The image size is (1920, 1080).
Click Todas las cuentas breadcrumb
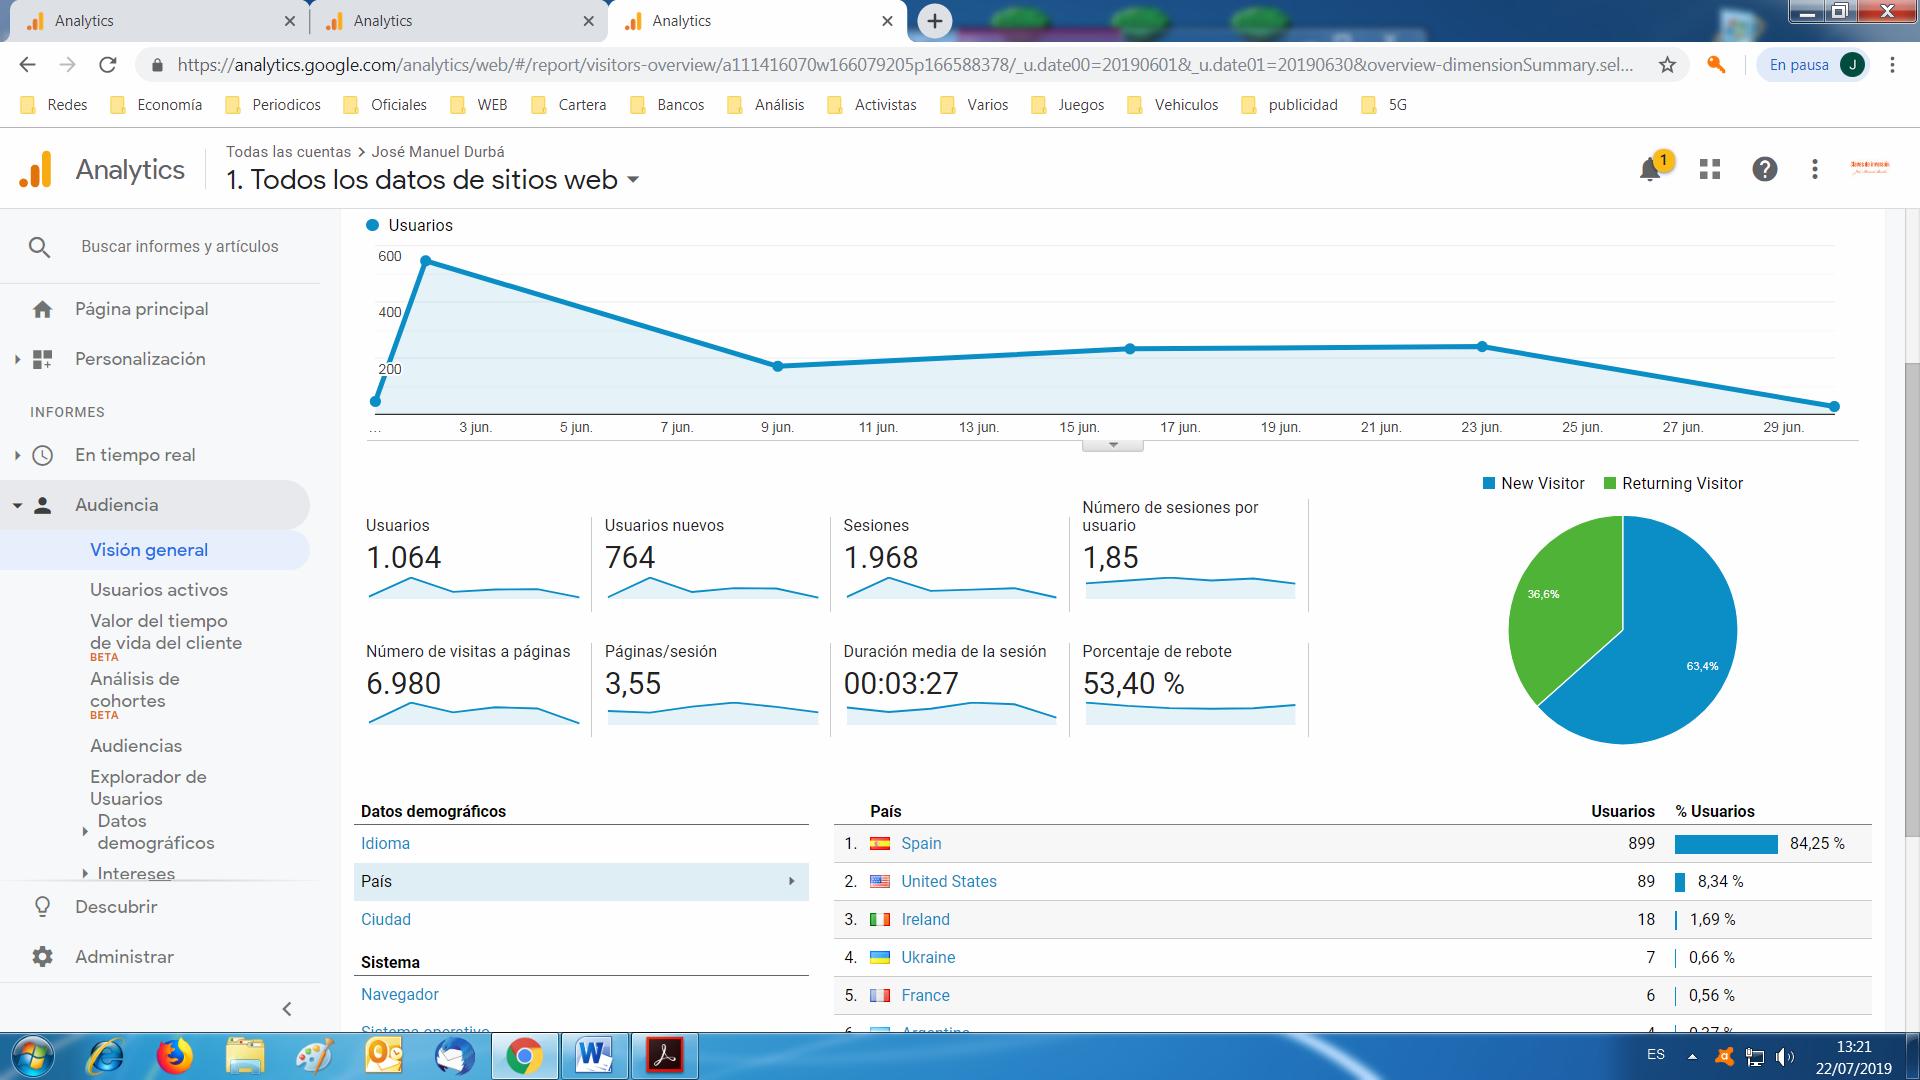(288, 152)
